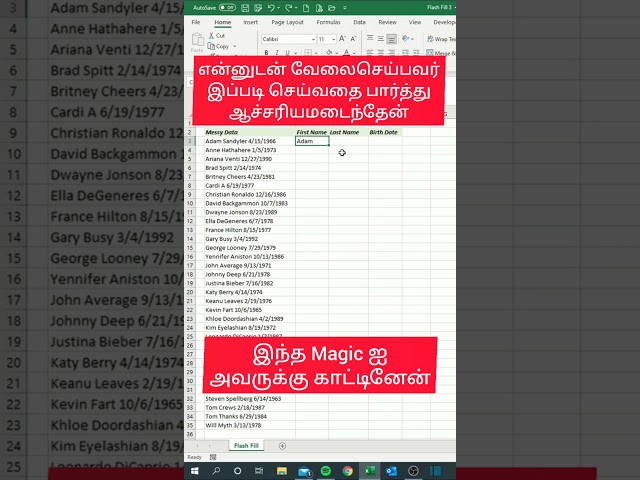This screenshot has height=480, width=640.
Task: Select cell Brad Spitt 2/14/1974
Action: pos(249,168)
